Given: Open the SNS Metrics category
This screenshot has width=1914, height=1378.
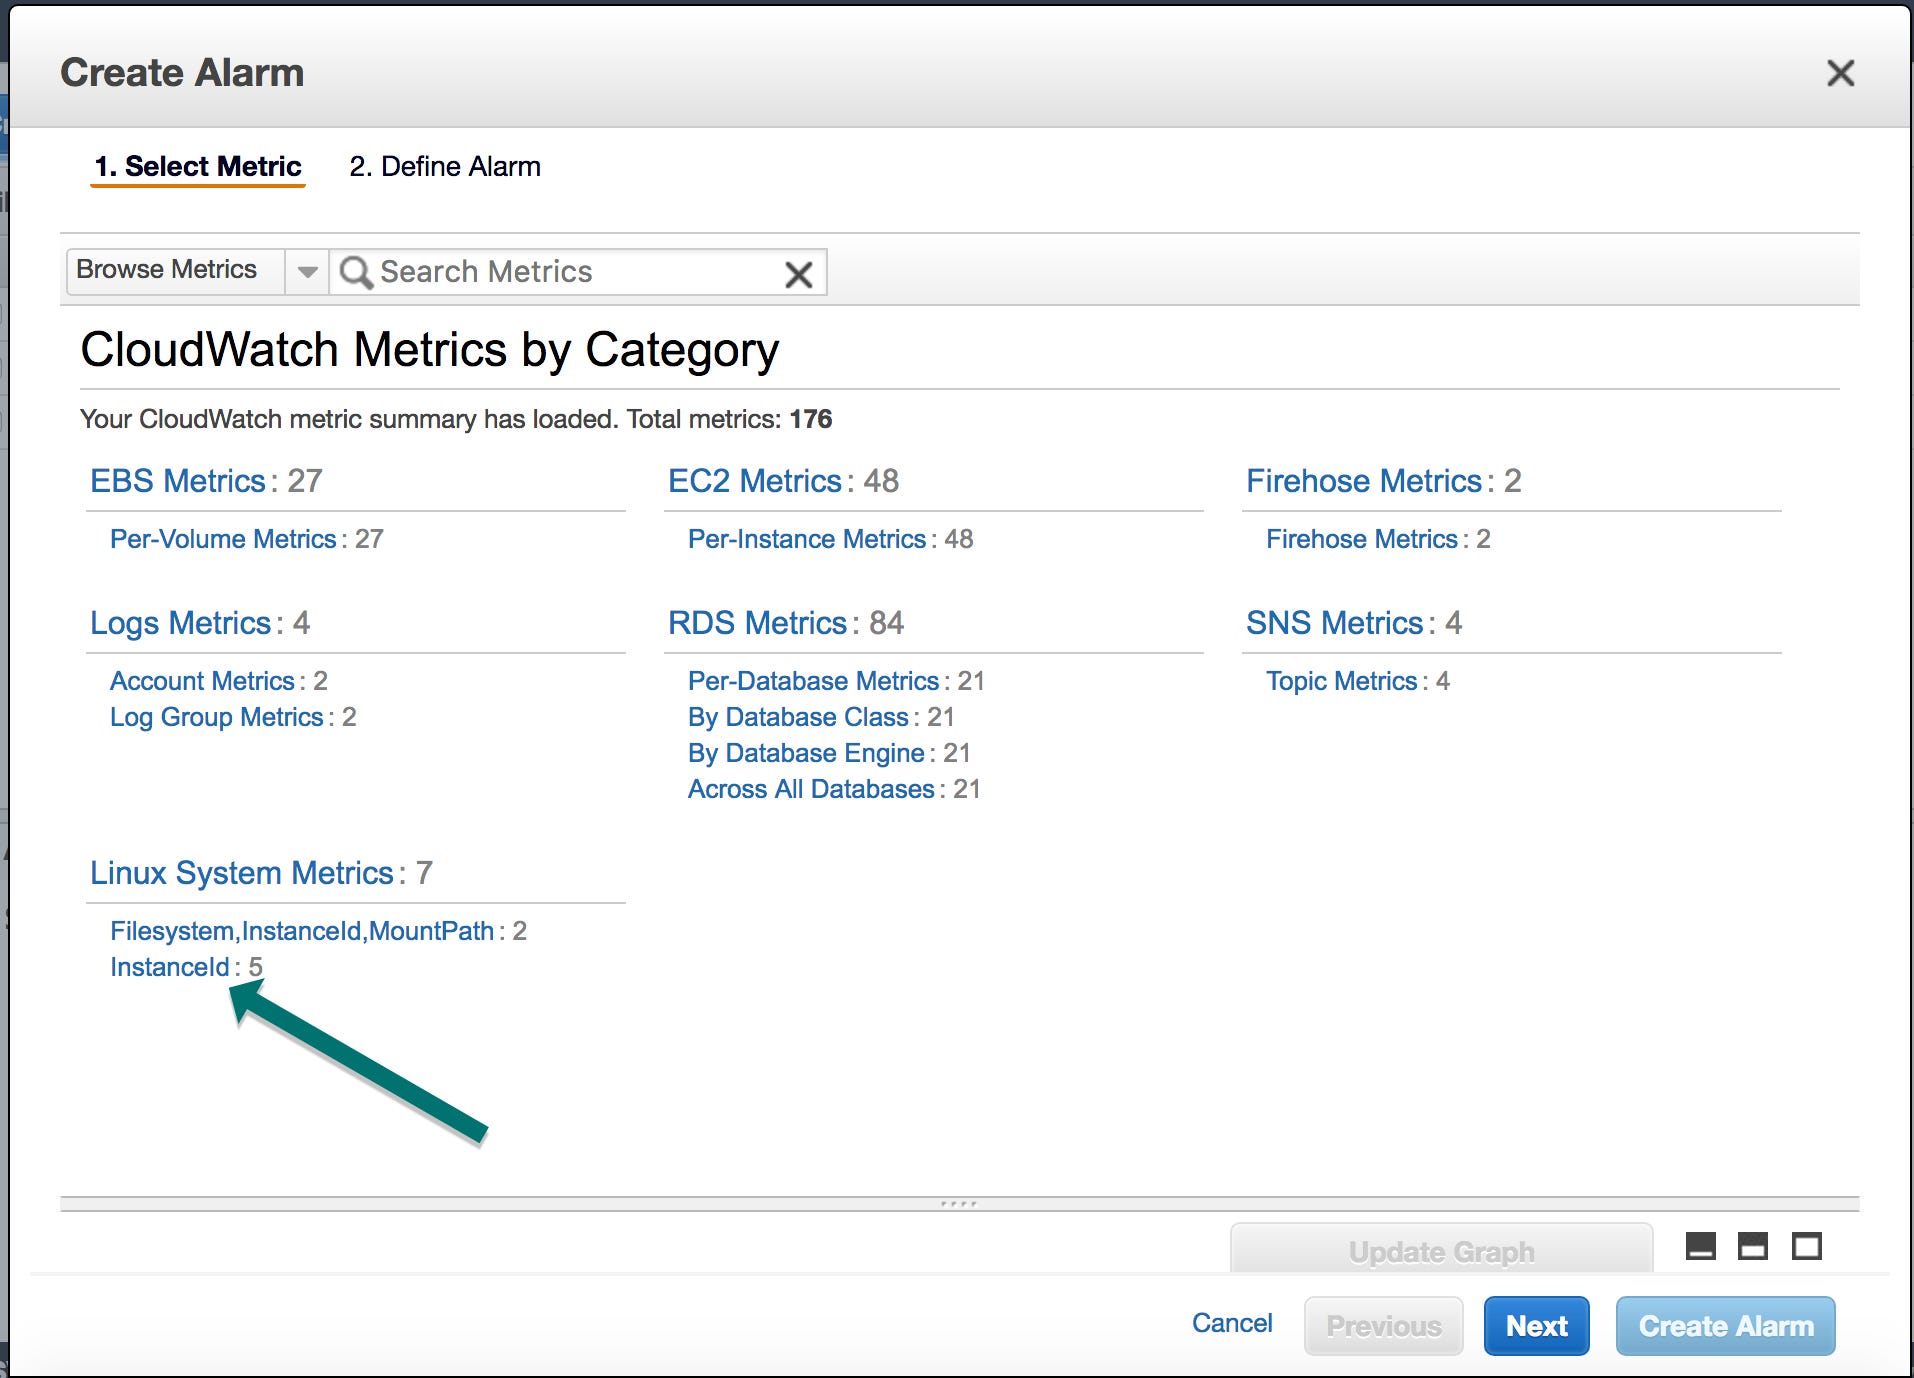Looking at the screenshot, I should coord(1335,623).
